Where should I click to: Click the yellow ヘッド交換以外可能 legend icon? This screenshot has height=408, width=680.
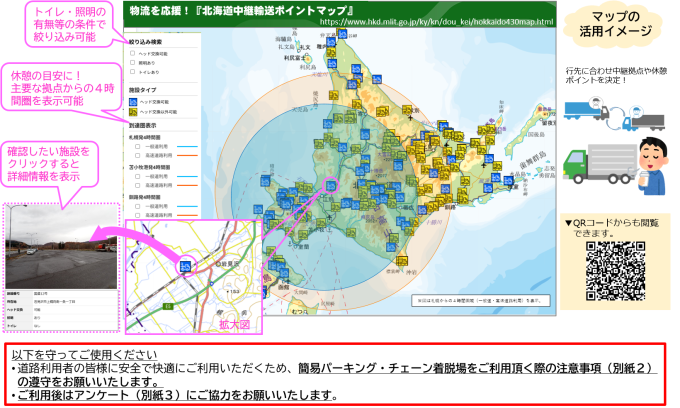pos(131,112)
